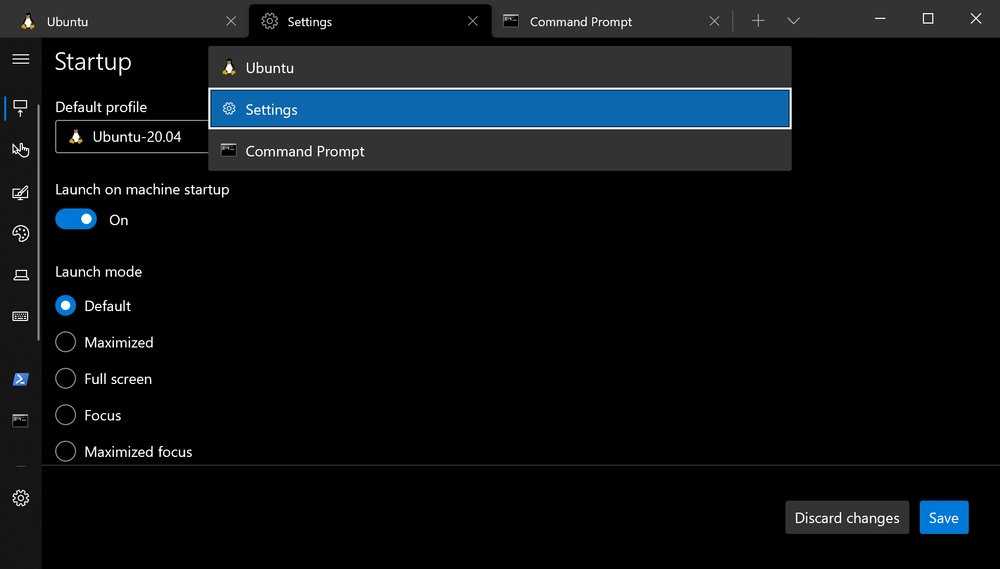Turn off Launch on machine startup

tap(76, 220)
